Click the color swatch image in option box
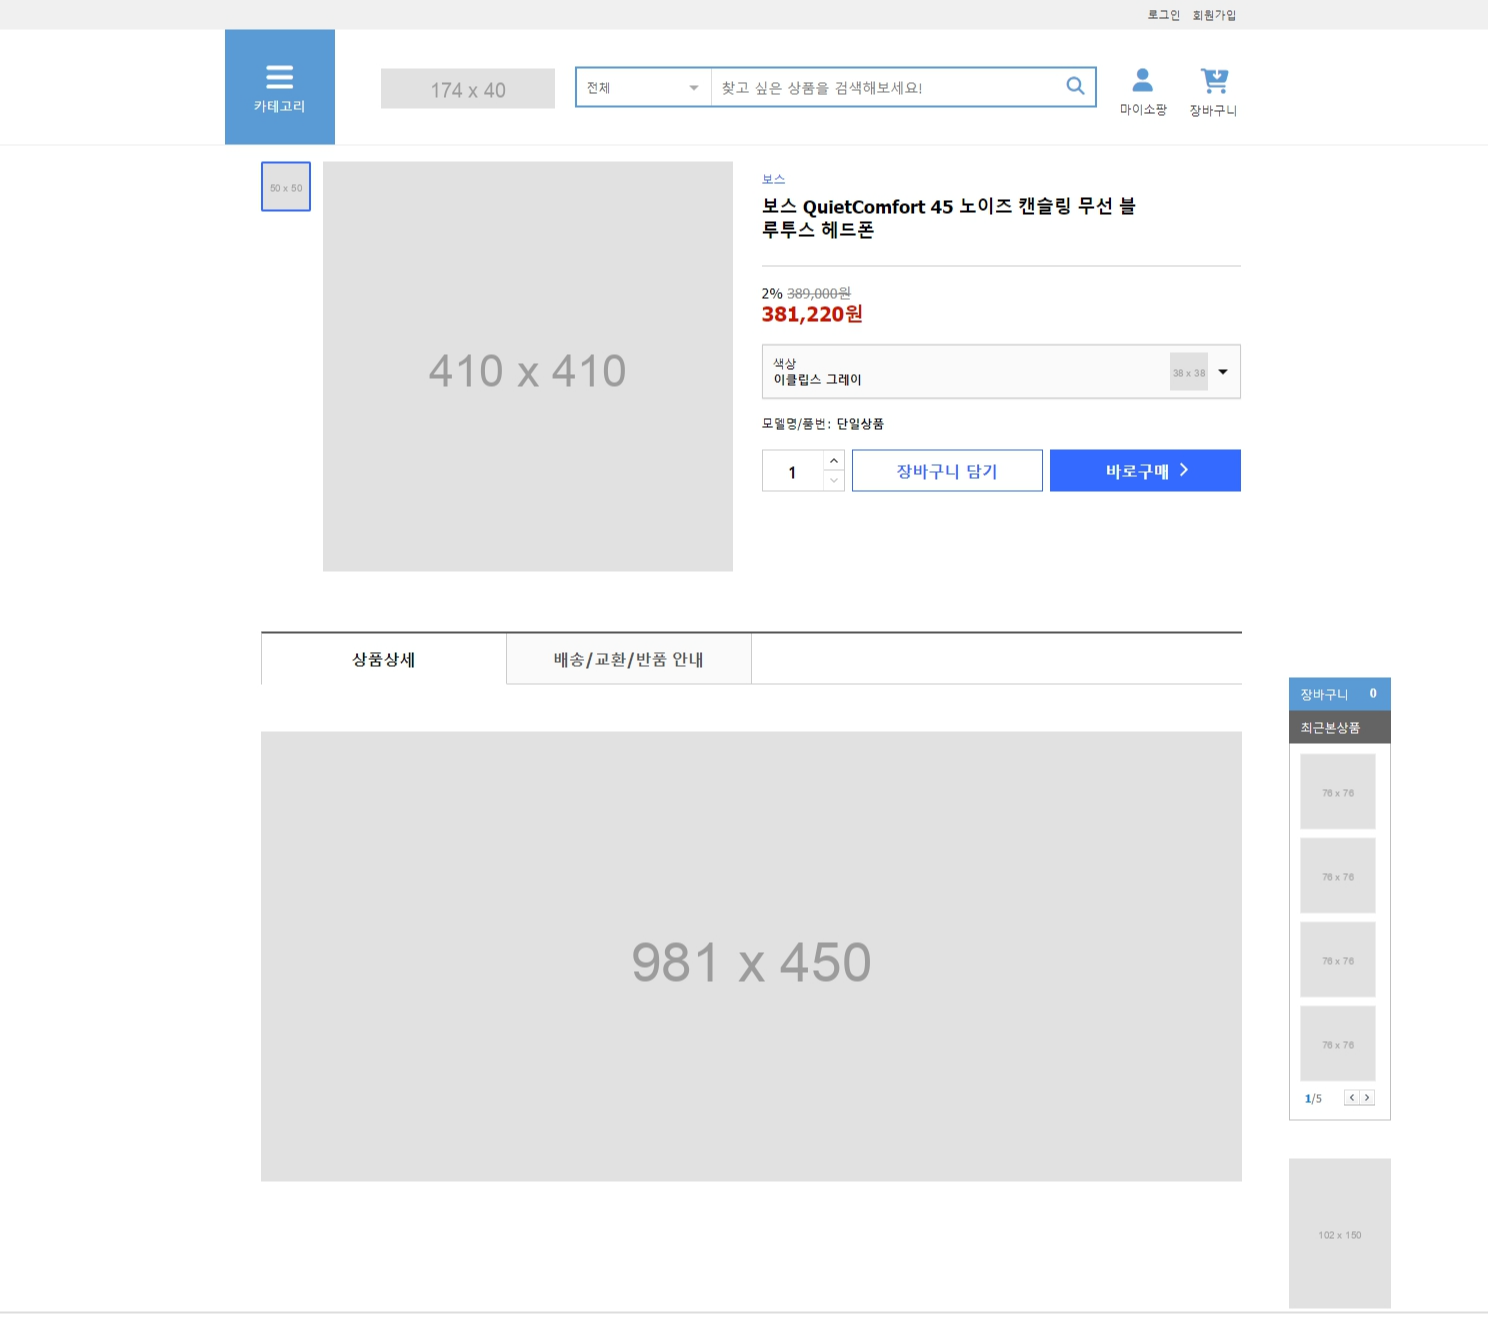 (x=1189, y=372)
